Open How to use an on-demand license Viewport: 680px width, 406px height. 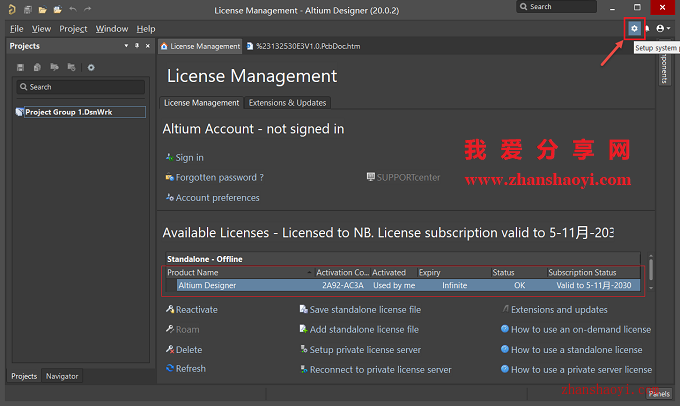pyautogui.click(x=576, y=330)
